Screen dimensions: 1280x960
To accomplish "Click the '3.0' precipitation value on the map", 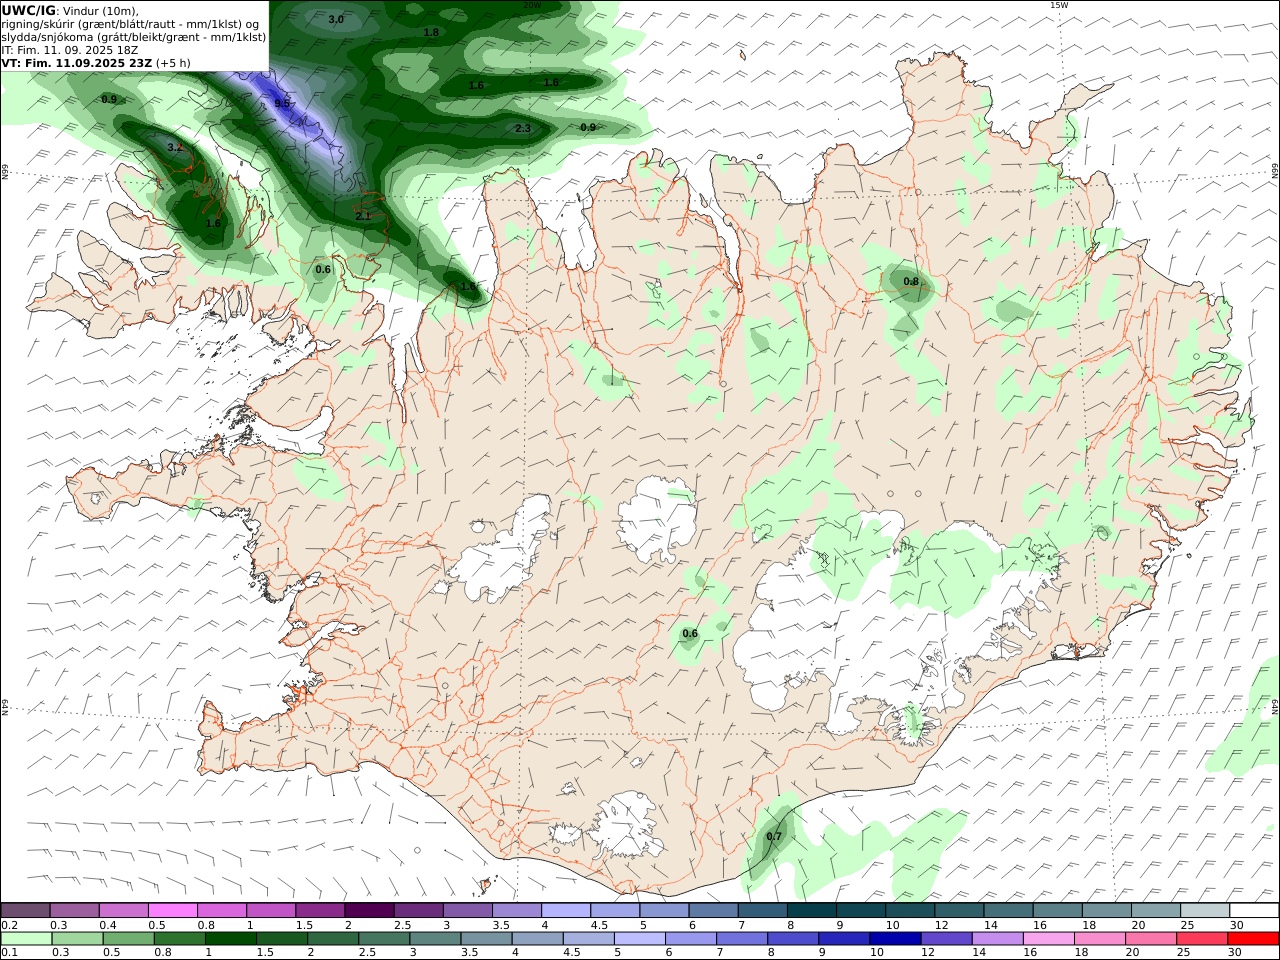I will click(336, 19).
